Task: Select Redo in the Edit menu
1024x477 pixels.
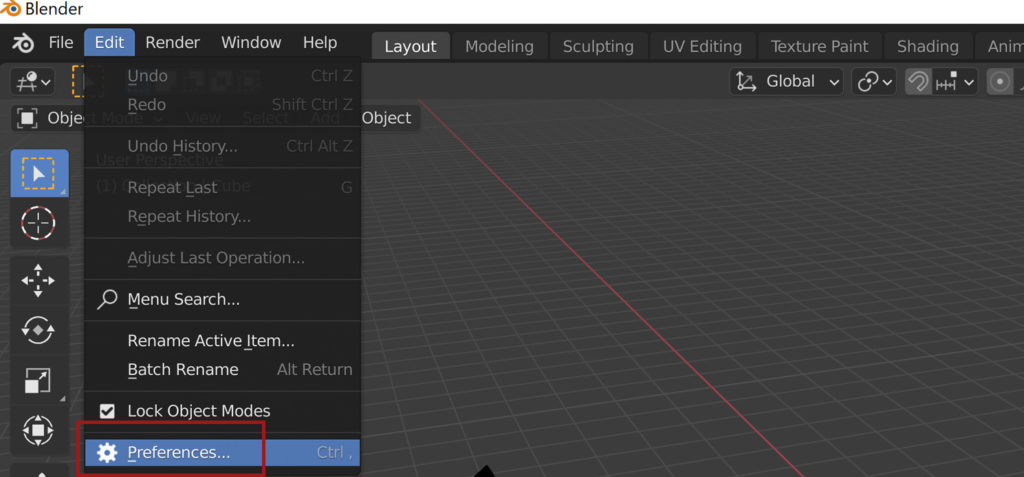Action: pyautogui.click(x=223, y=105)
